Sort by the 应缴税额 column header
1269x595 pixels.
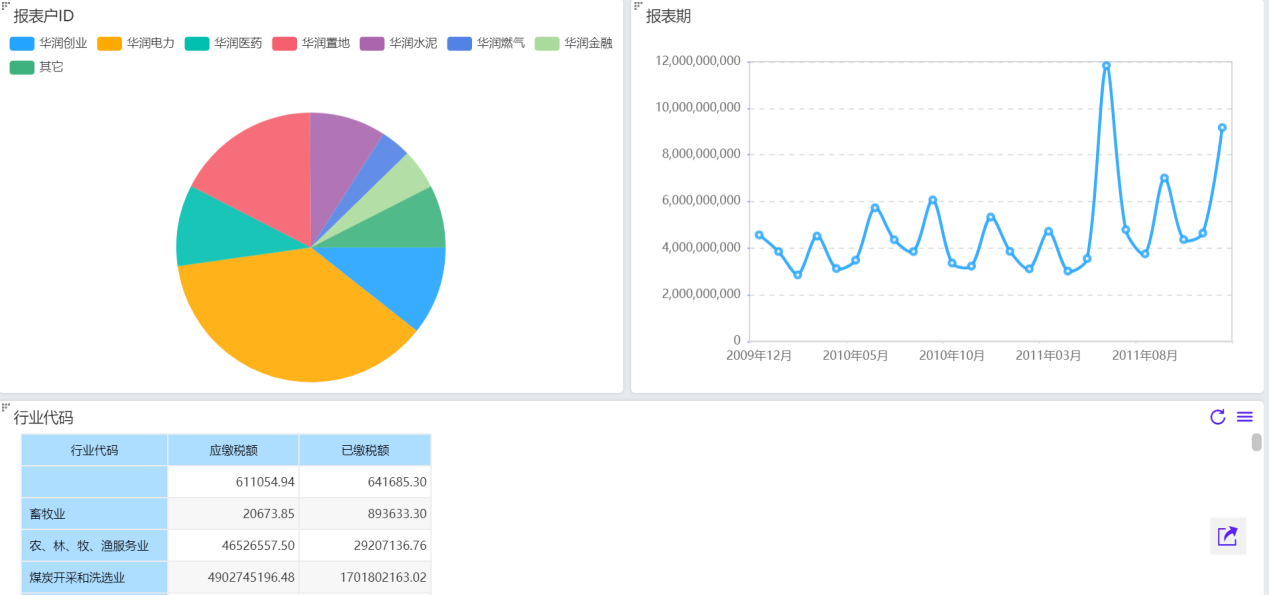233,450
